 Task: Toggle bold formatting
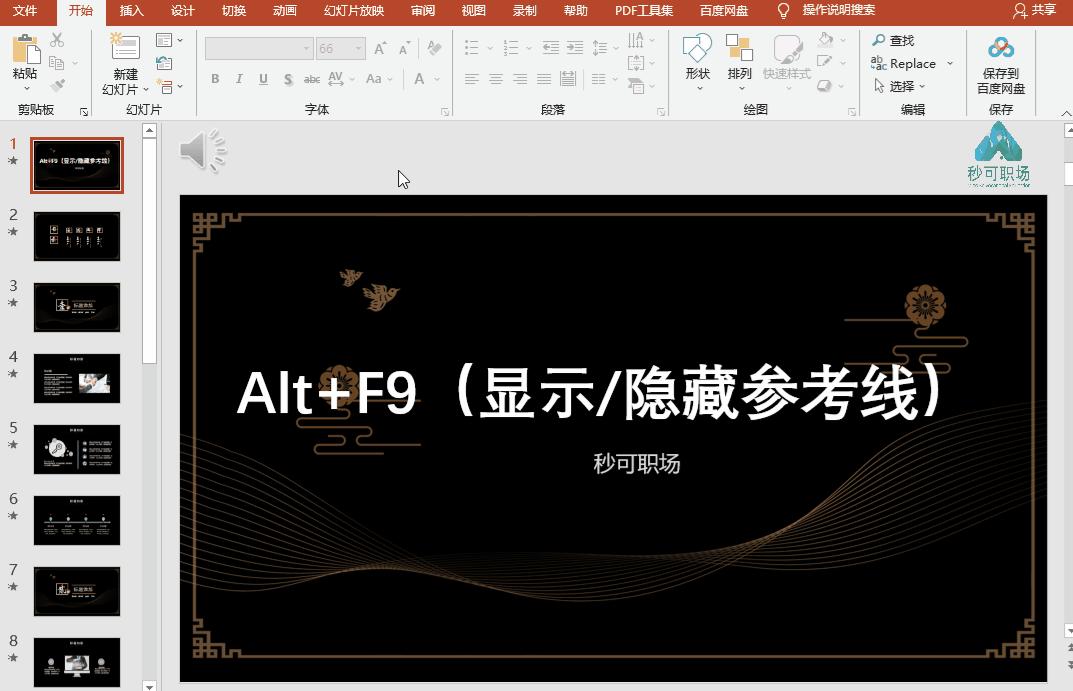click(x=215, y=78)
